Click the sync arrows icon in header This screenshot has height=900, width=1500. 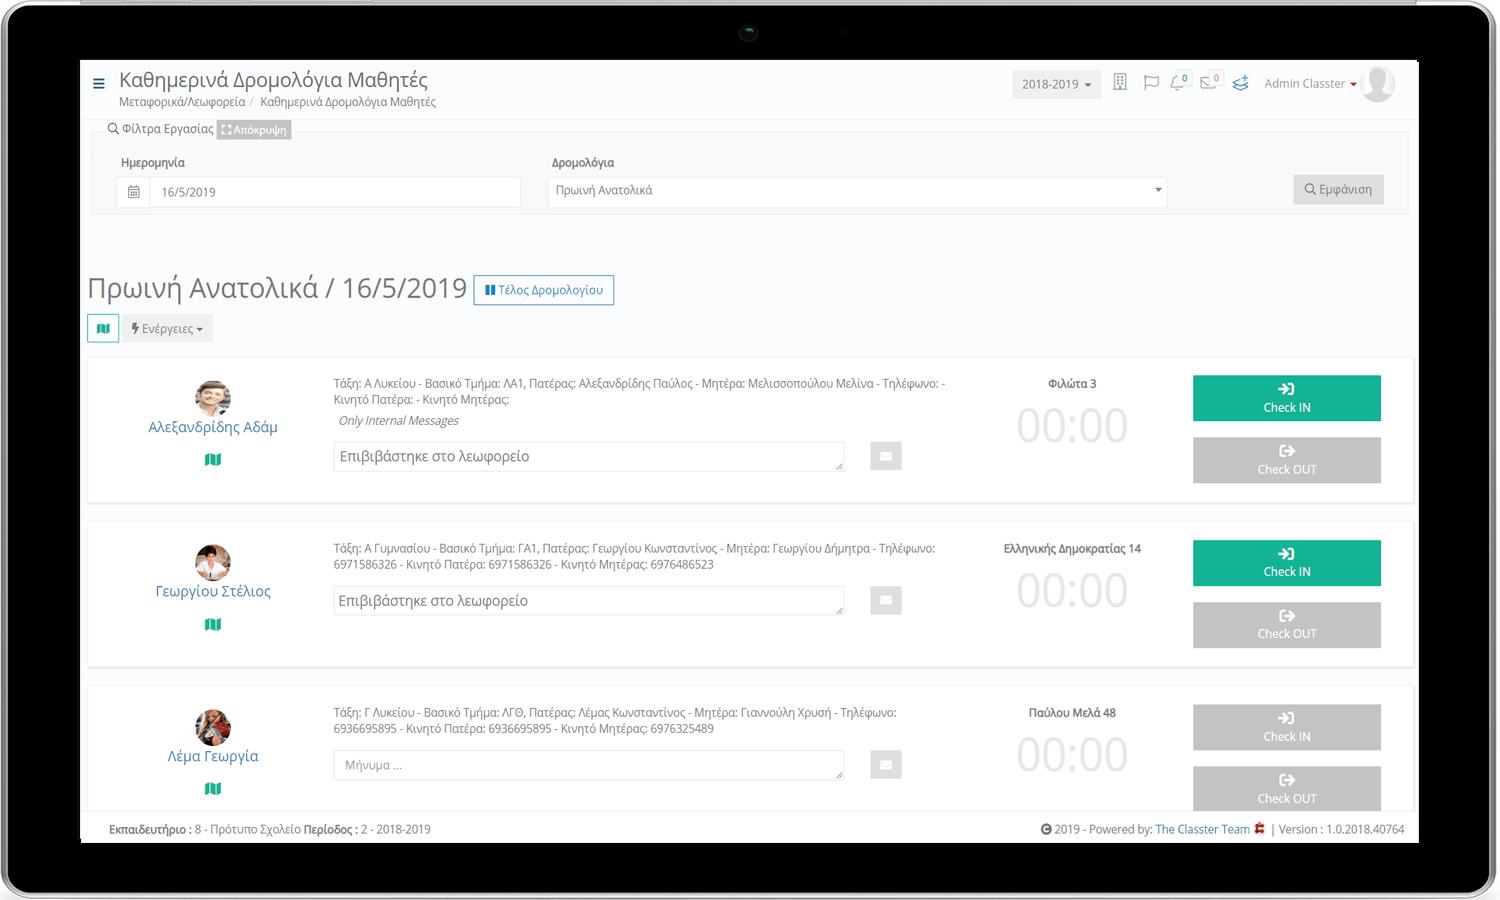tap(1240, 83)
